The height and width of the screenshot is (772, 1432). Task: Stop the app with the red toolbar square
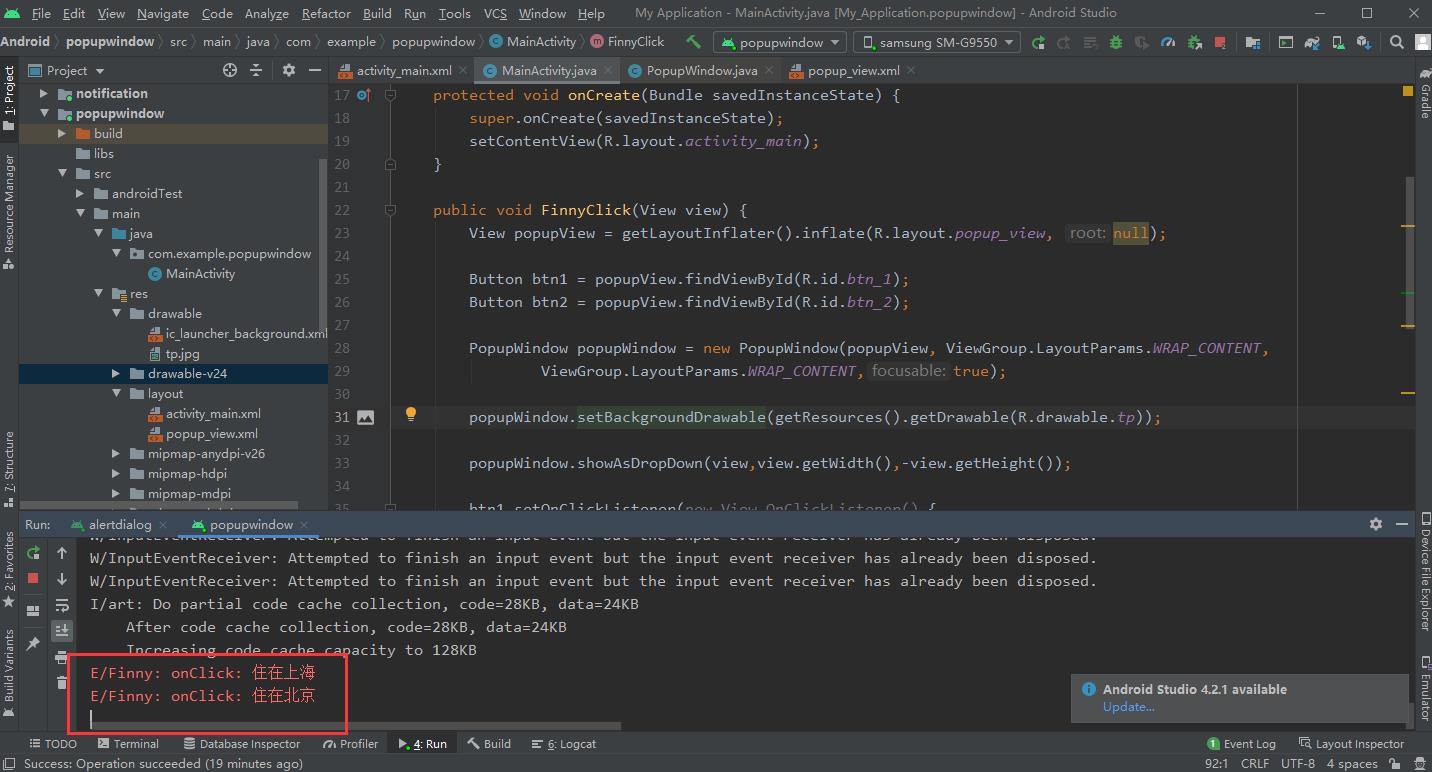click(x=1220, y=42)
